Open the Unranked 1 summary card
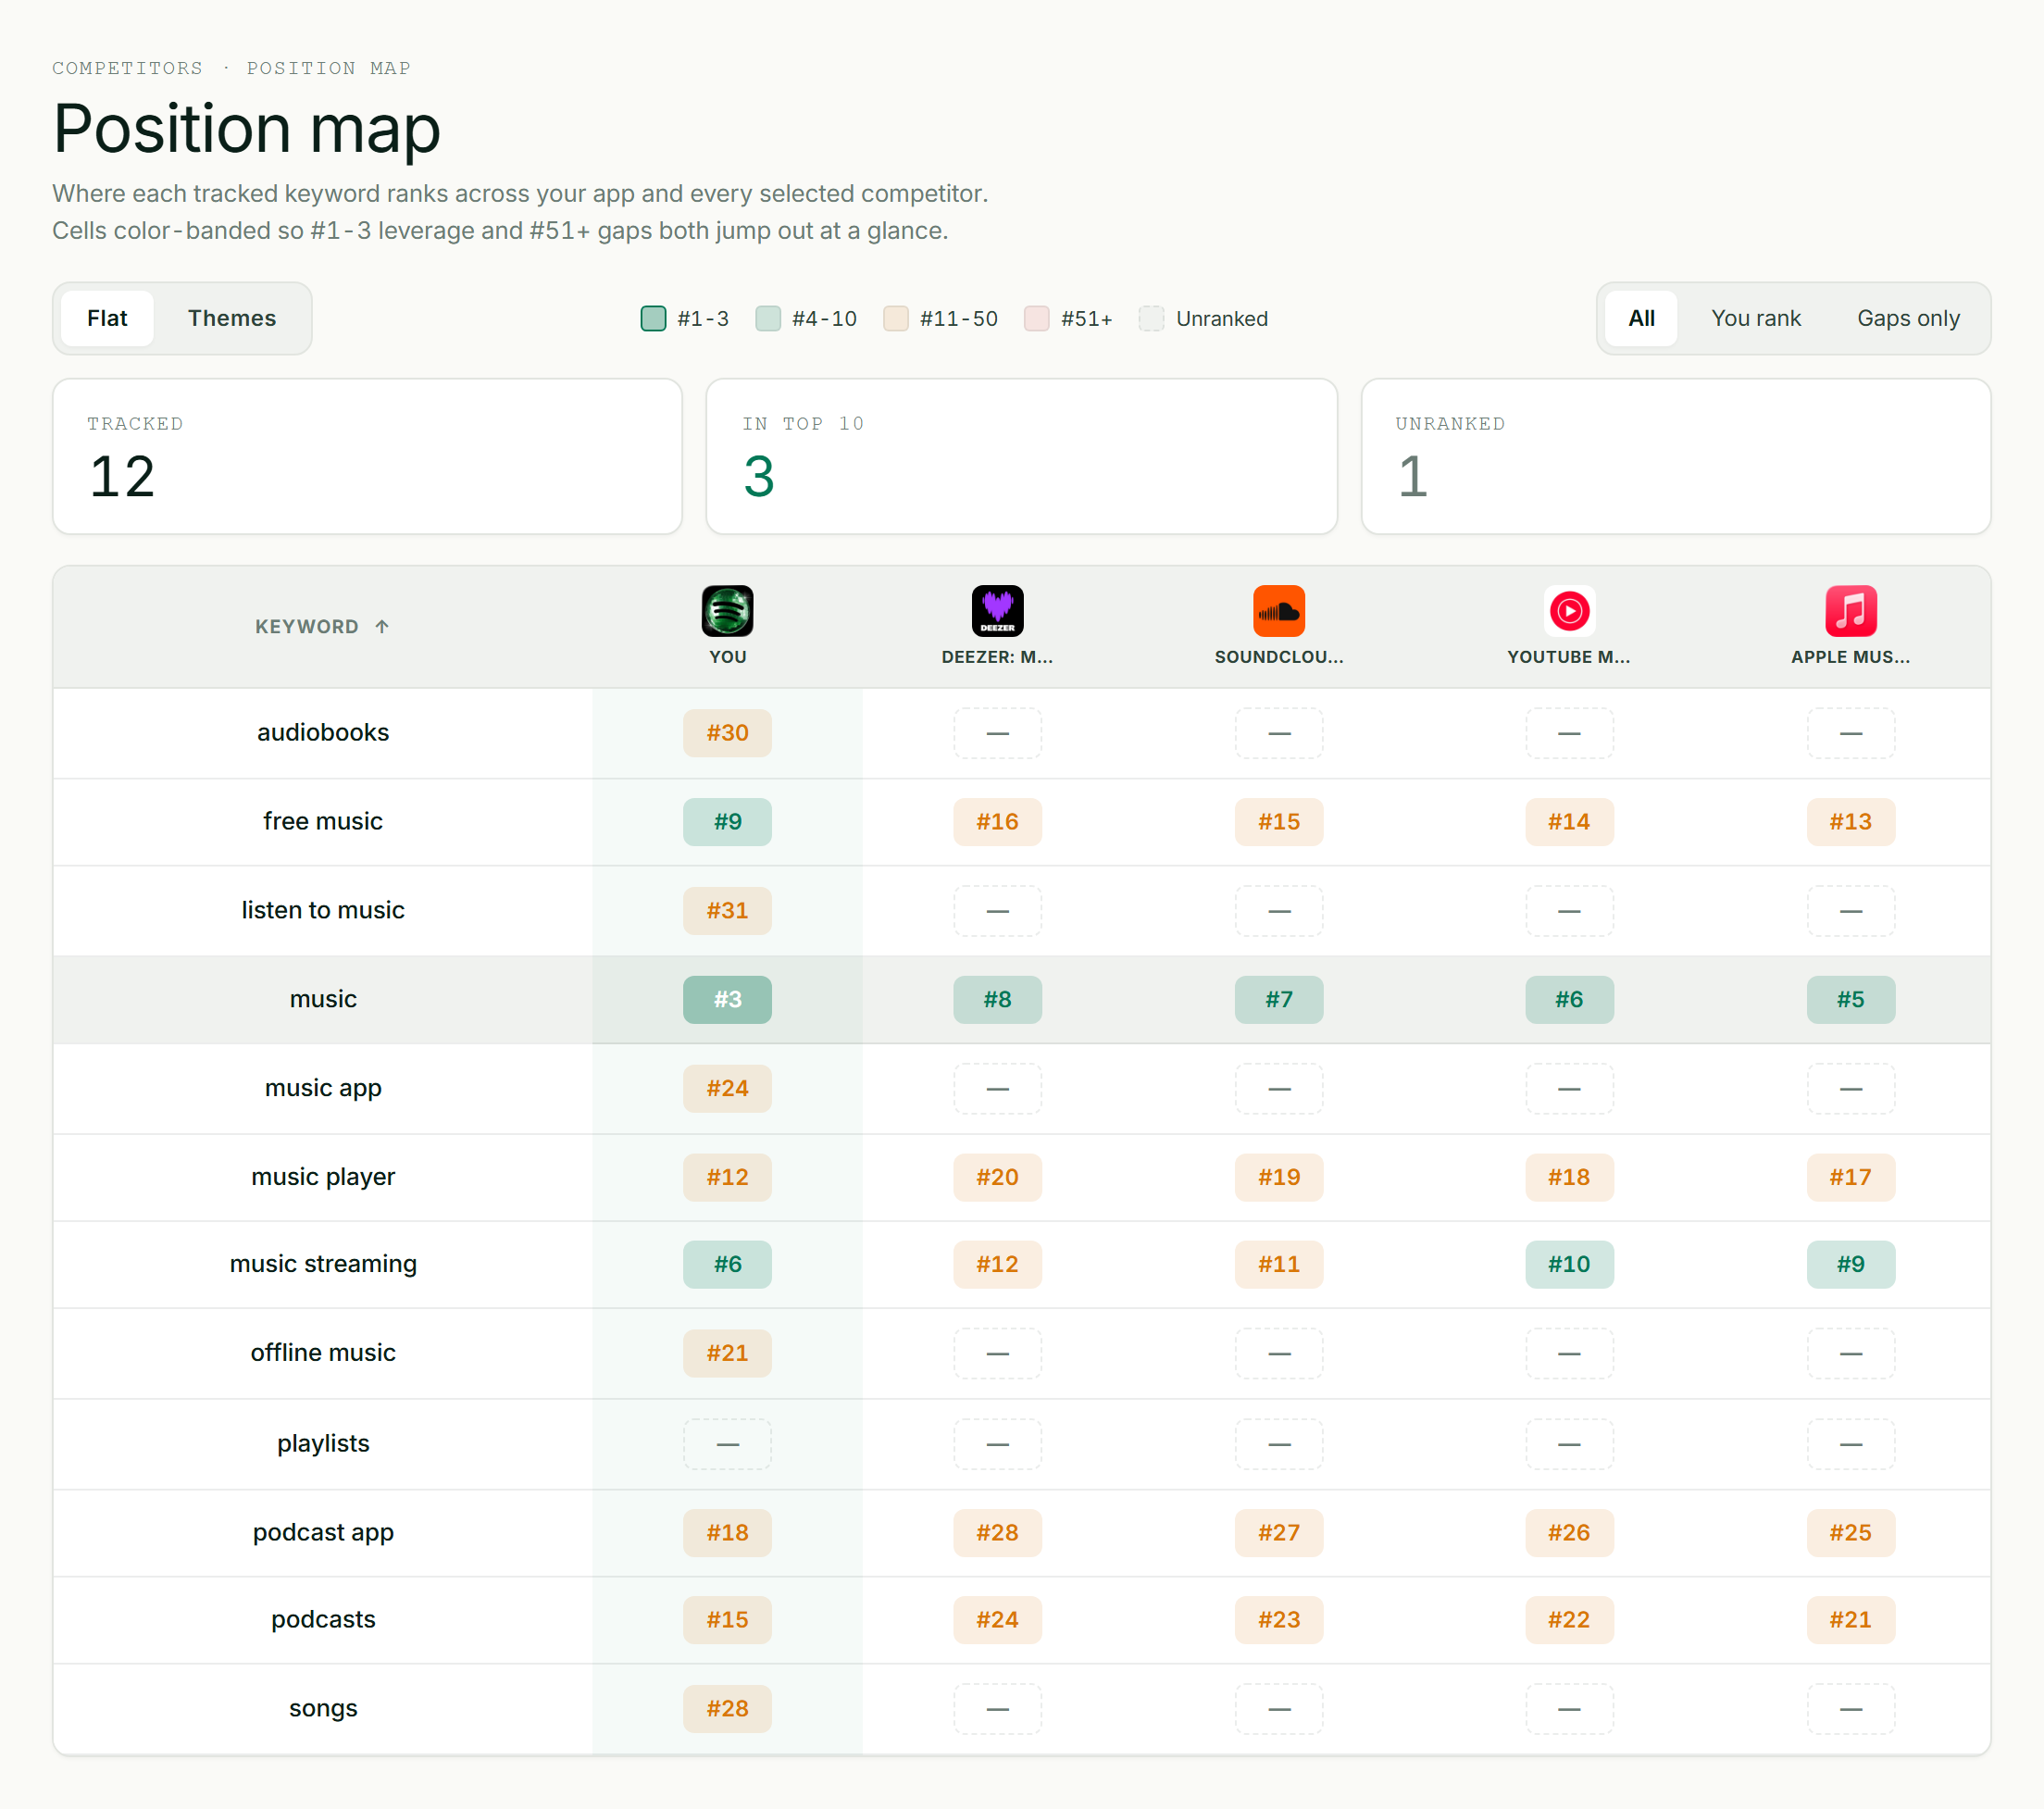This screenshot has height=1809, width=2044. point(1676,456)
